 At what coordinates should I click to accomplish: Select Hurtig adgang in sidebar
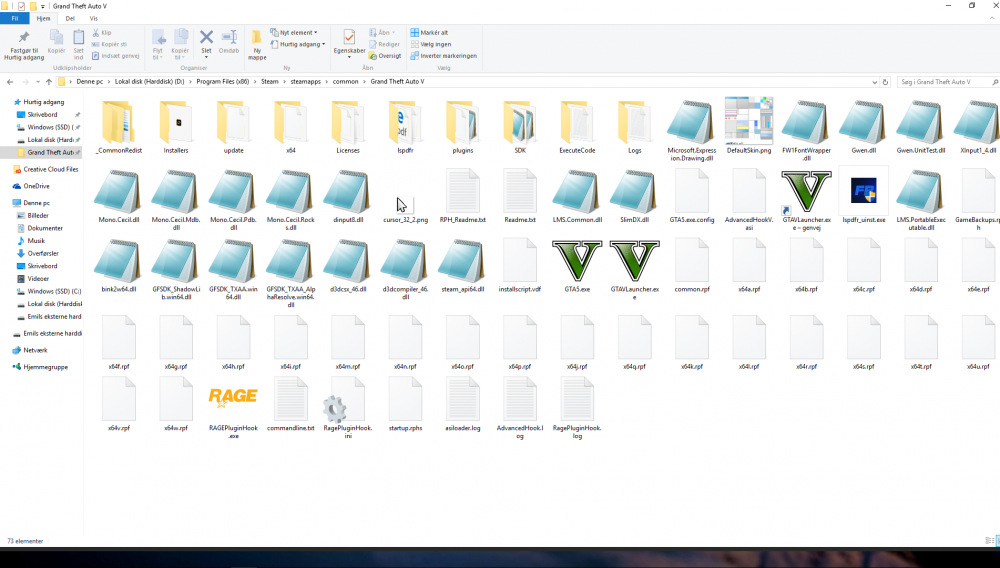point(43,102)
